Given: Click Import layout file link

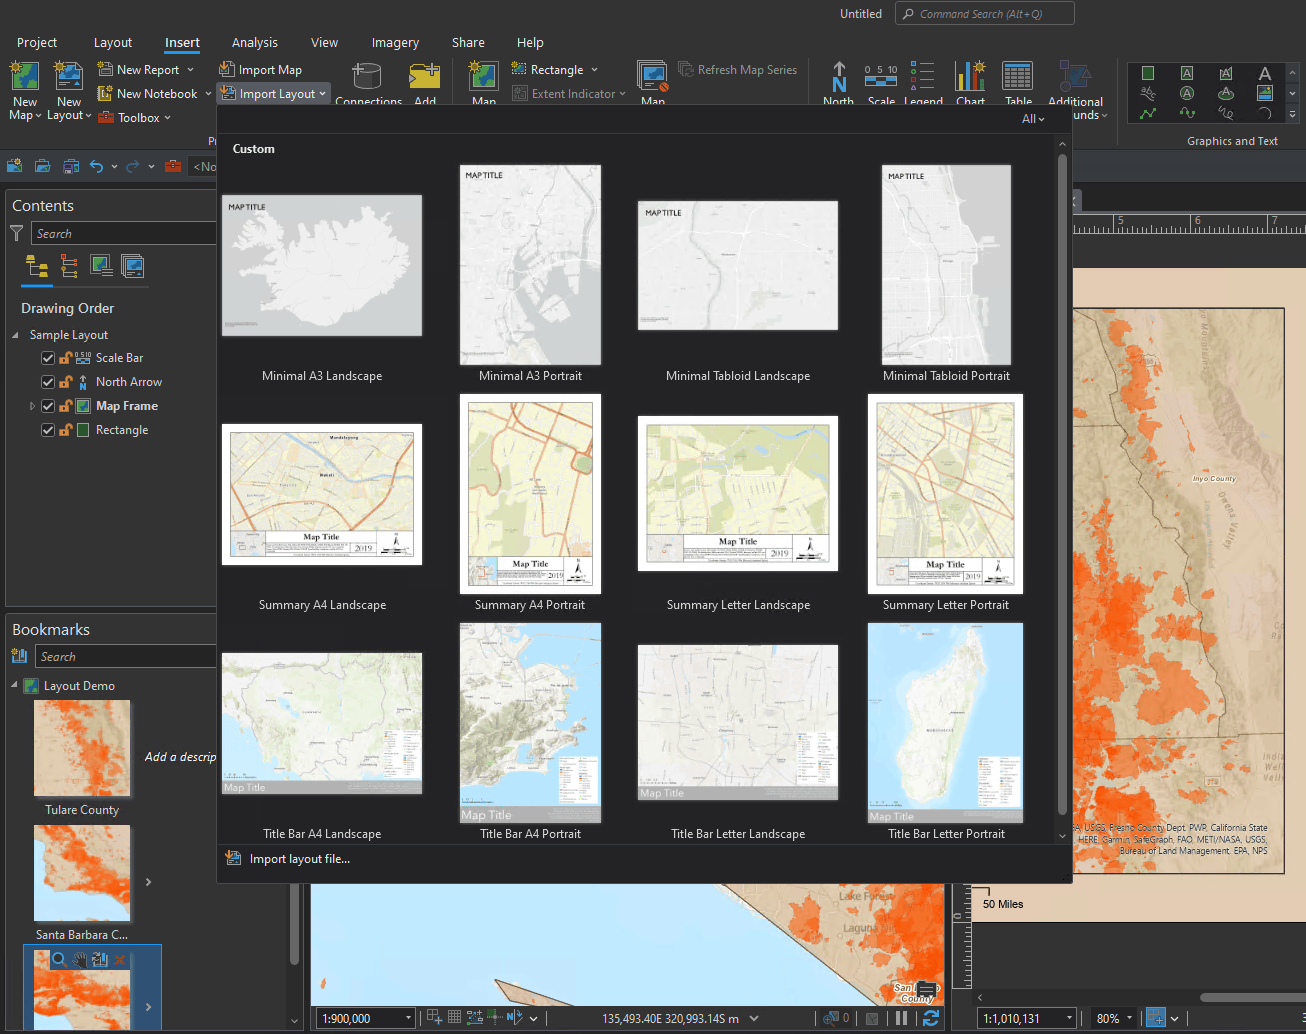Looking at the screenshot, I should pyautogui.click(x=299, y=859).
